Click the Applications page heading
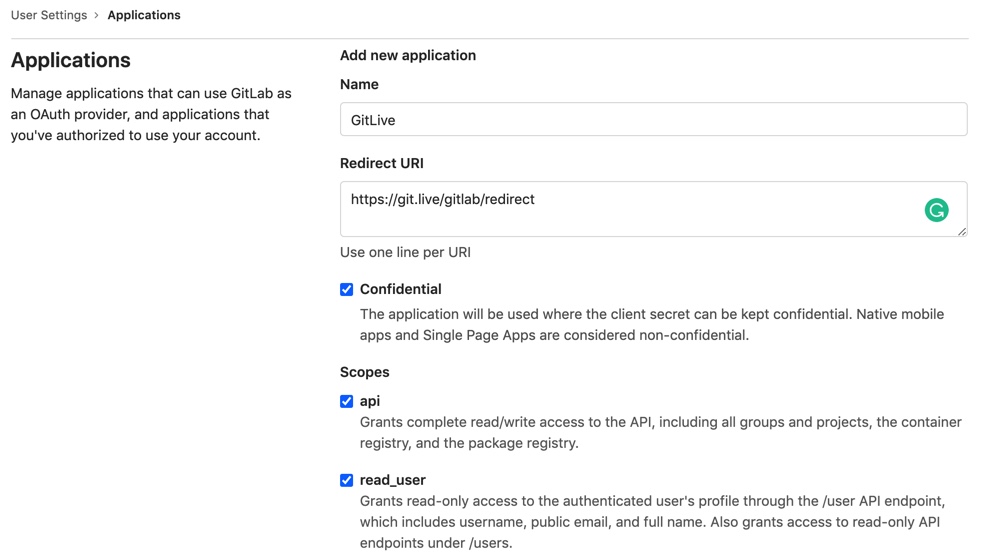 [x=70, y=60]
